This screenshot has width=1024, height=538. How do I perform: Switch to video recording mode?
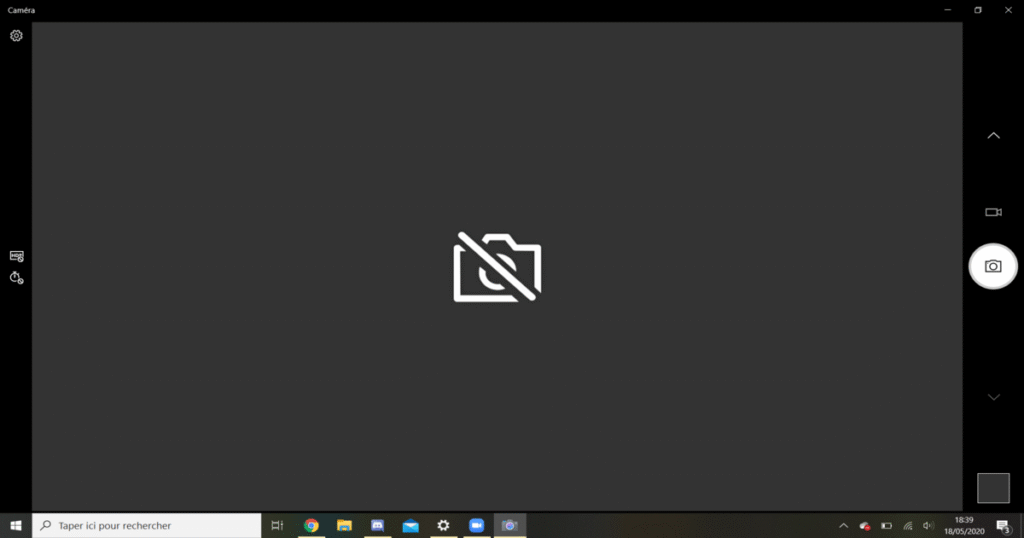[993, 212]
